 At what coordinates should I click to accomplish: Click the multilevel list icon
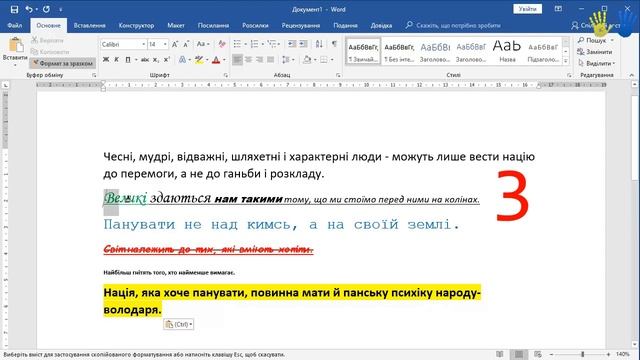[272, 44]
